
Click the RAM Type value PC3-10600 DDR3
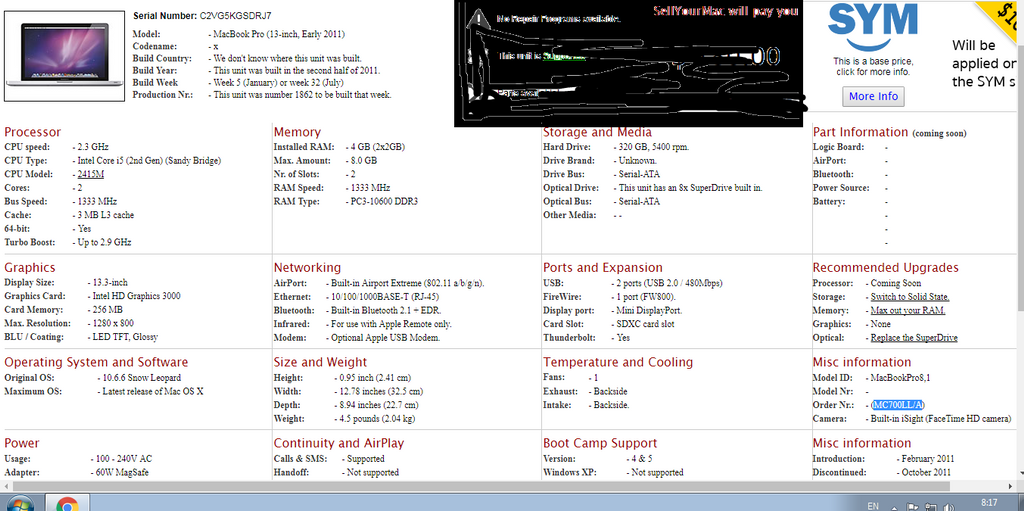[384, 201]
